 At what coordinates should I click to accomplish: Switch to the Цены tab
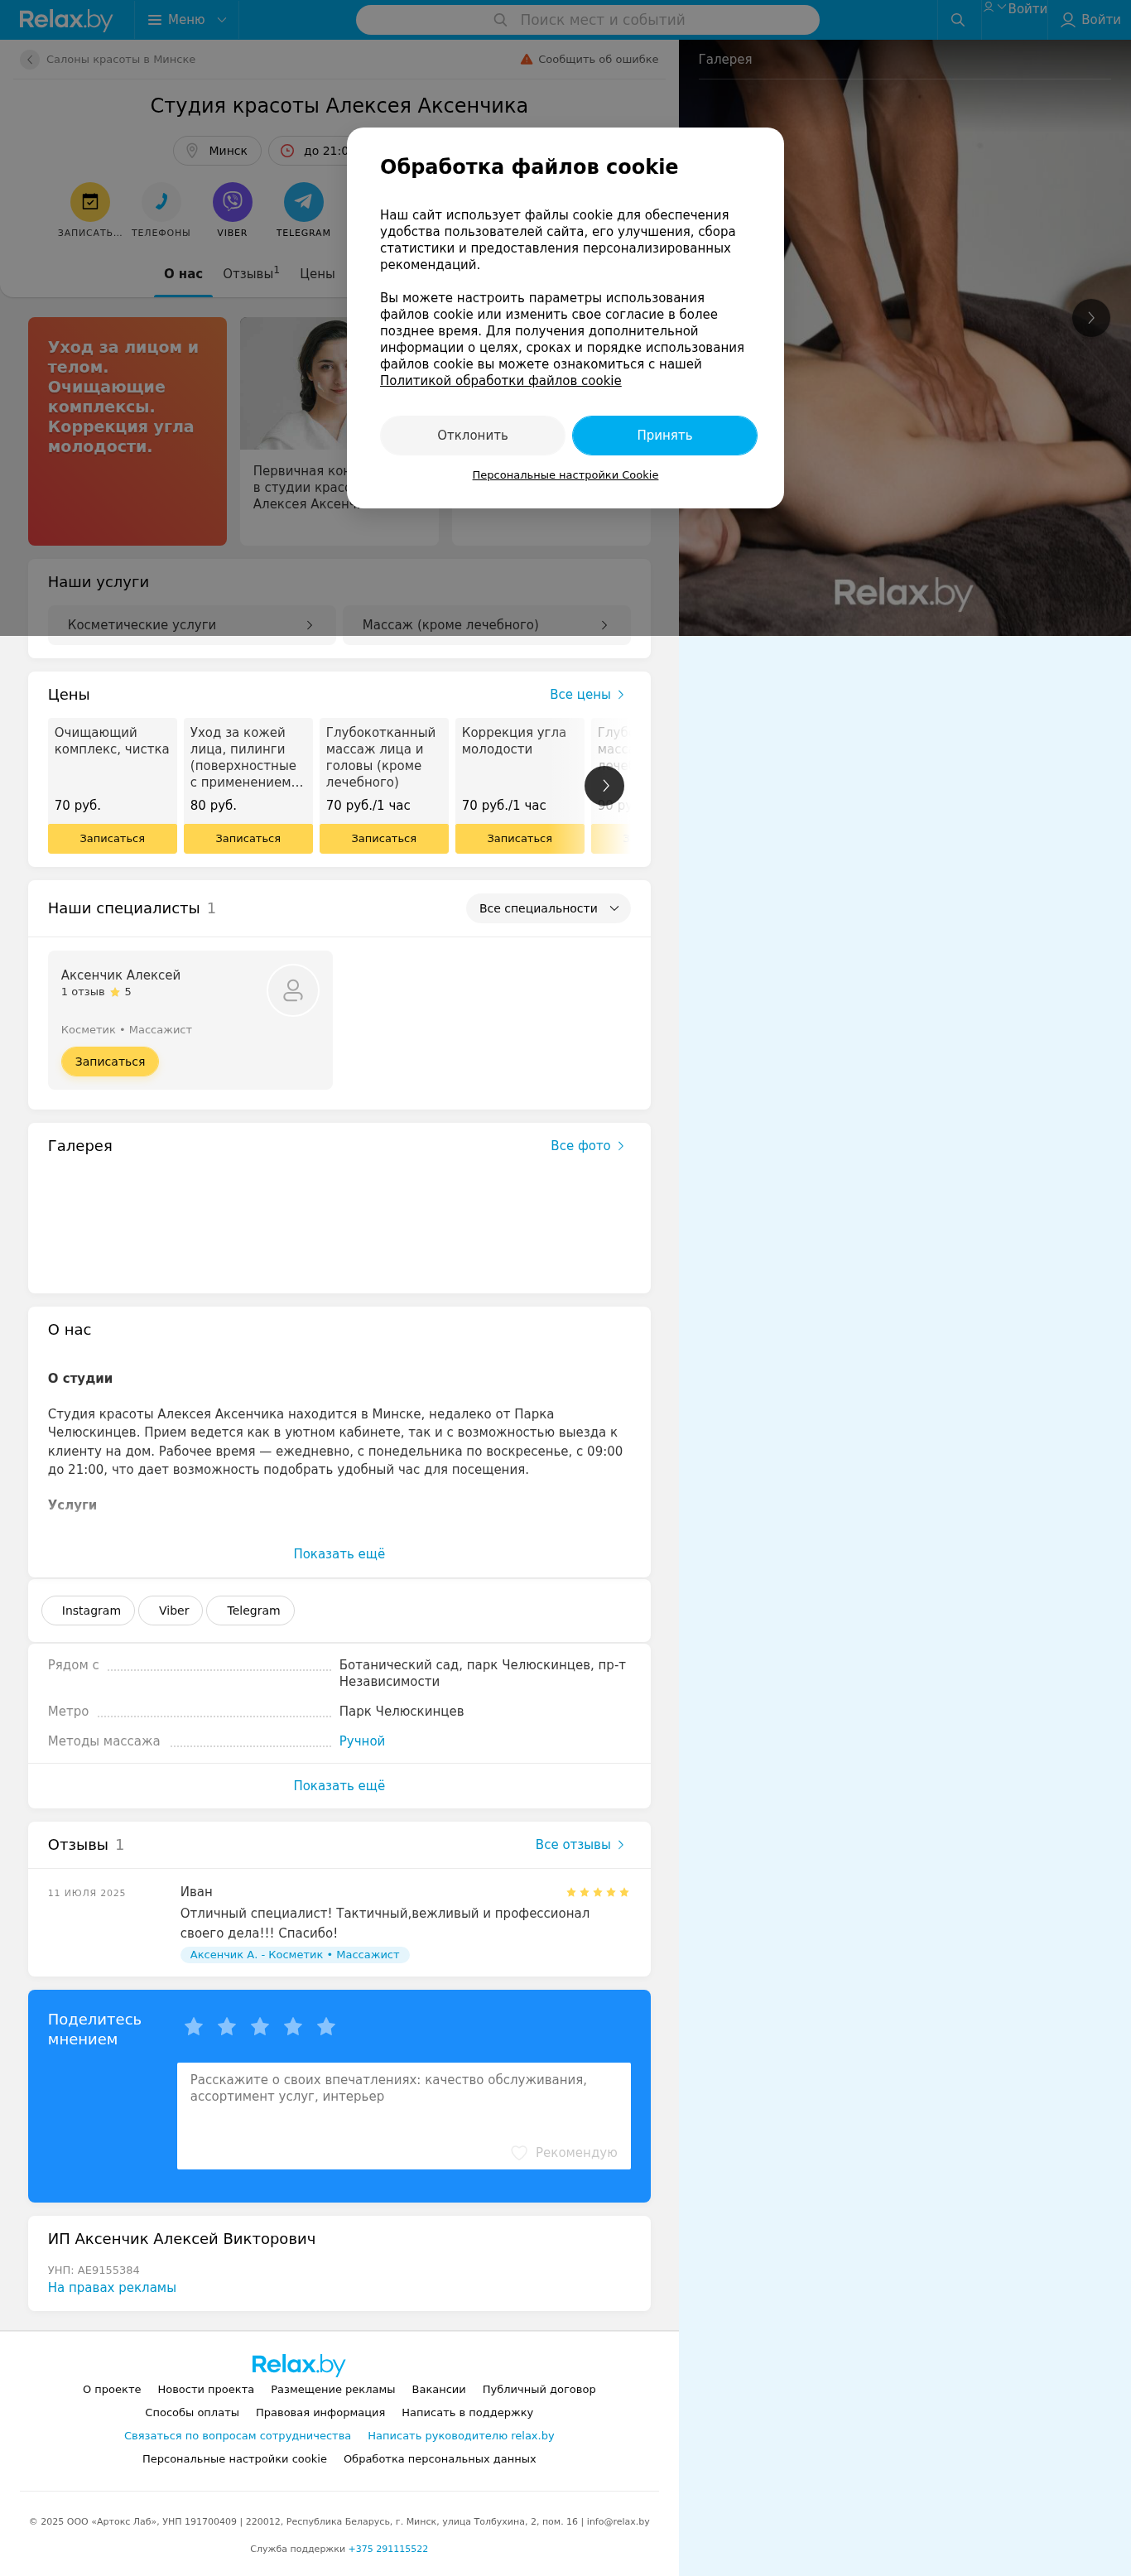click(x=317, y=274)
